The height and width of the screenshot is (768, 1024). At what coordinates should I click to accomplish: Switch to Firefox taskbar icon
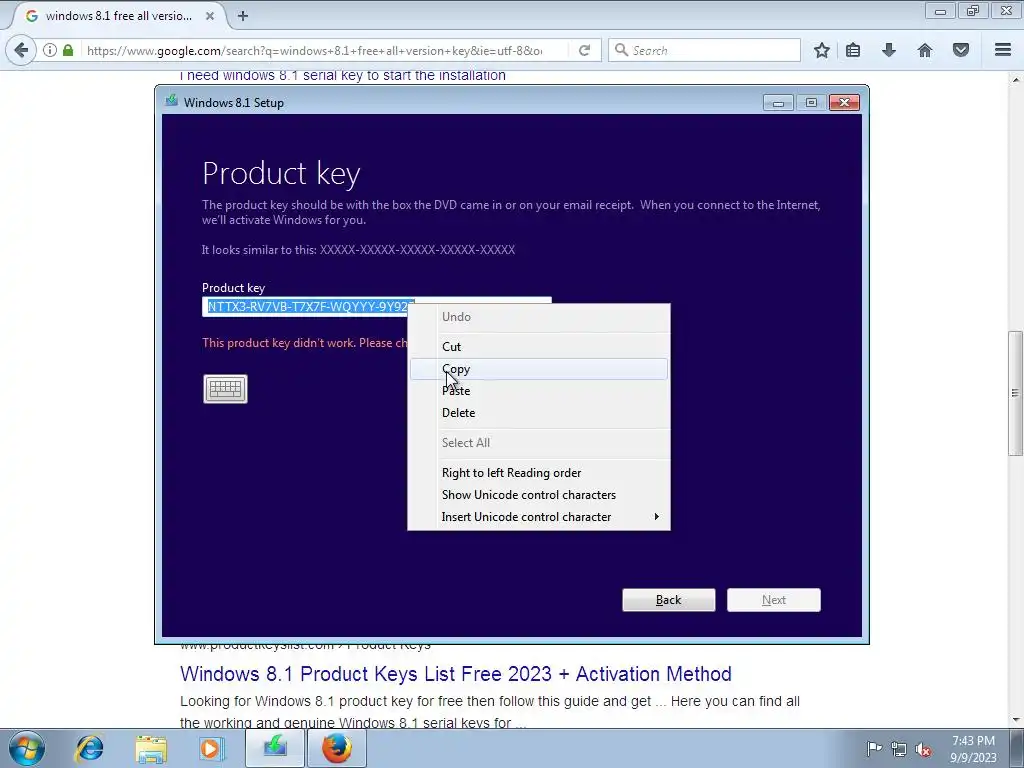coord(336,748)
